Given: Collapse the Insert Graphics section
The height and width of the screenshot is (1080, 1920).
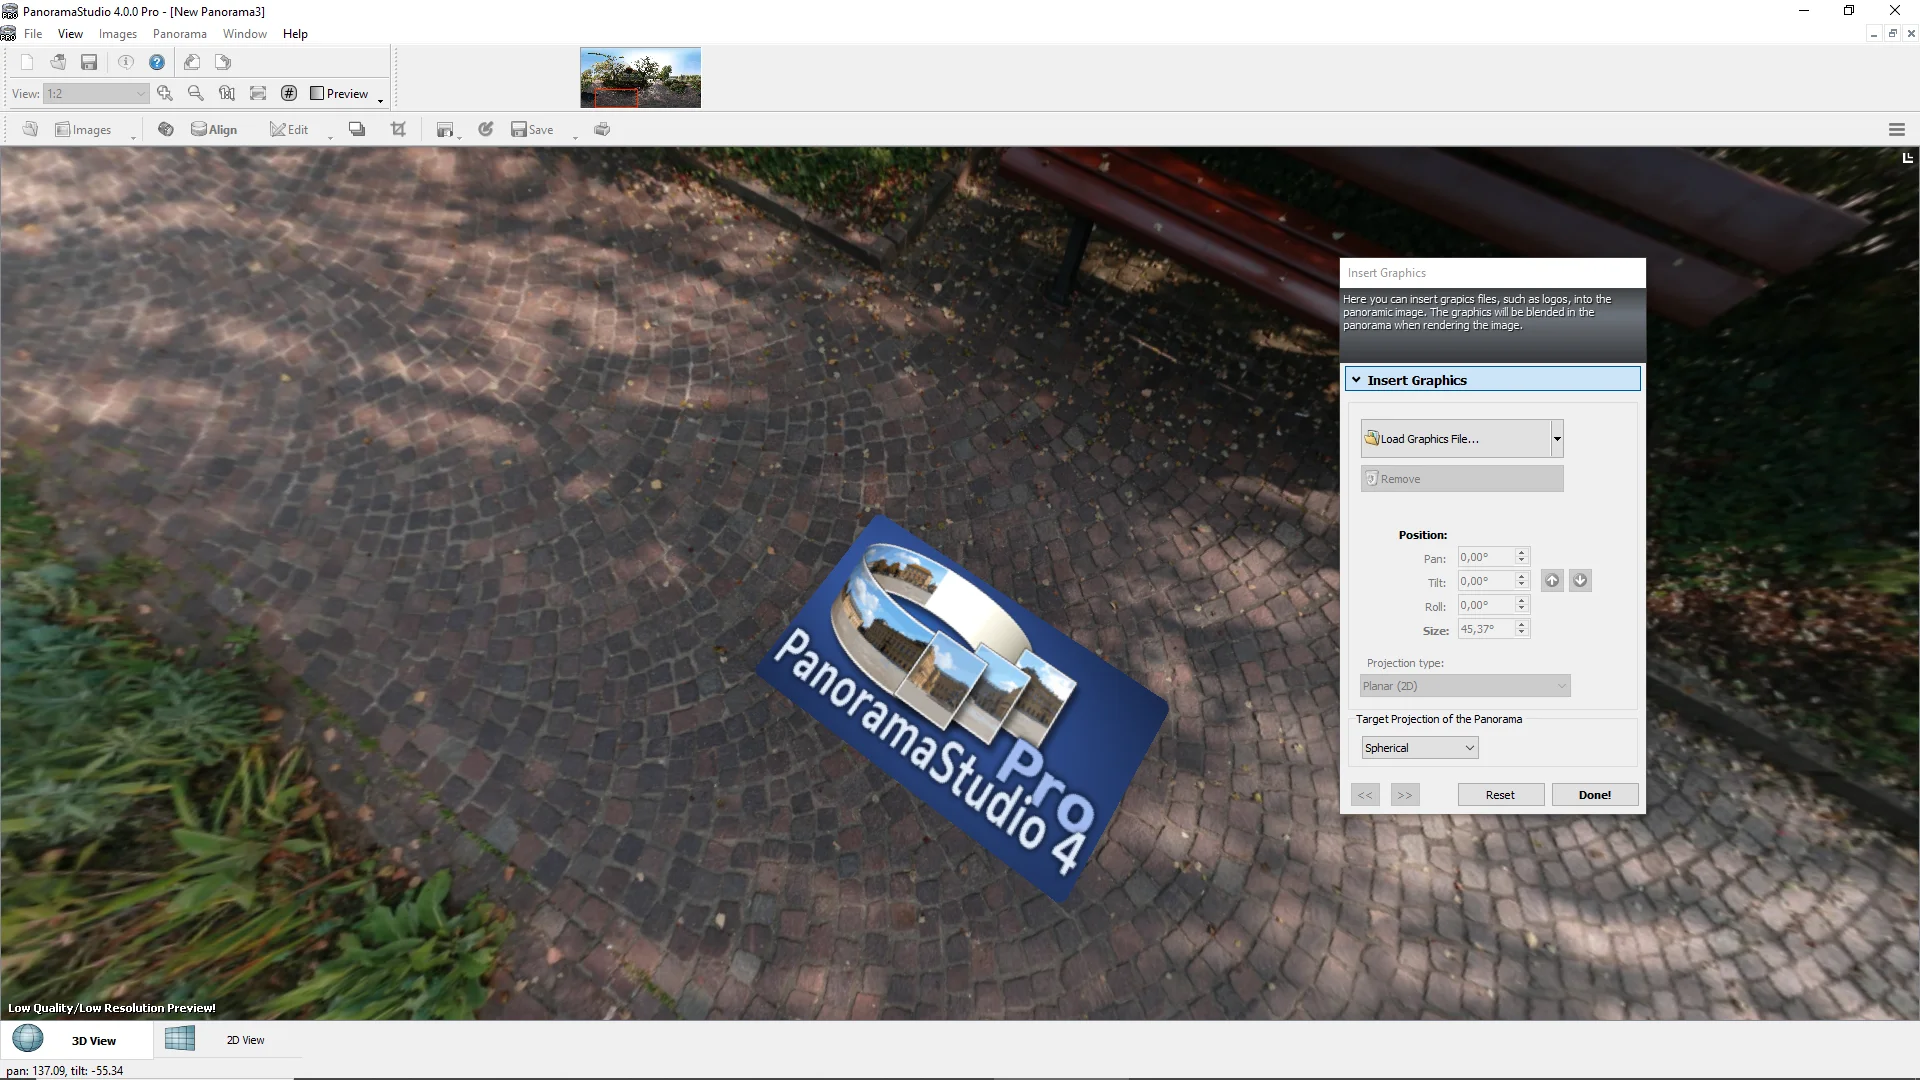Looking at the screenshot, I should click(1356, 380).
